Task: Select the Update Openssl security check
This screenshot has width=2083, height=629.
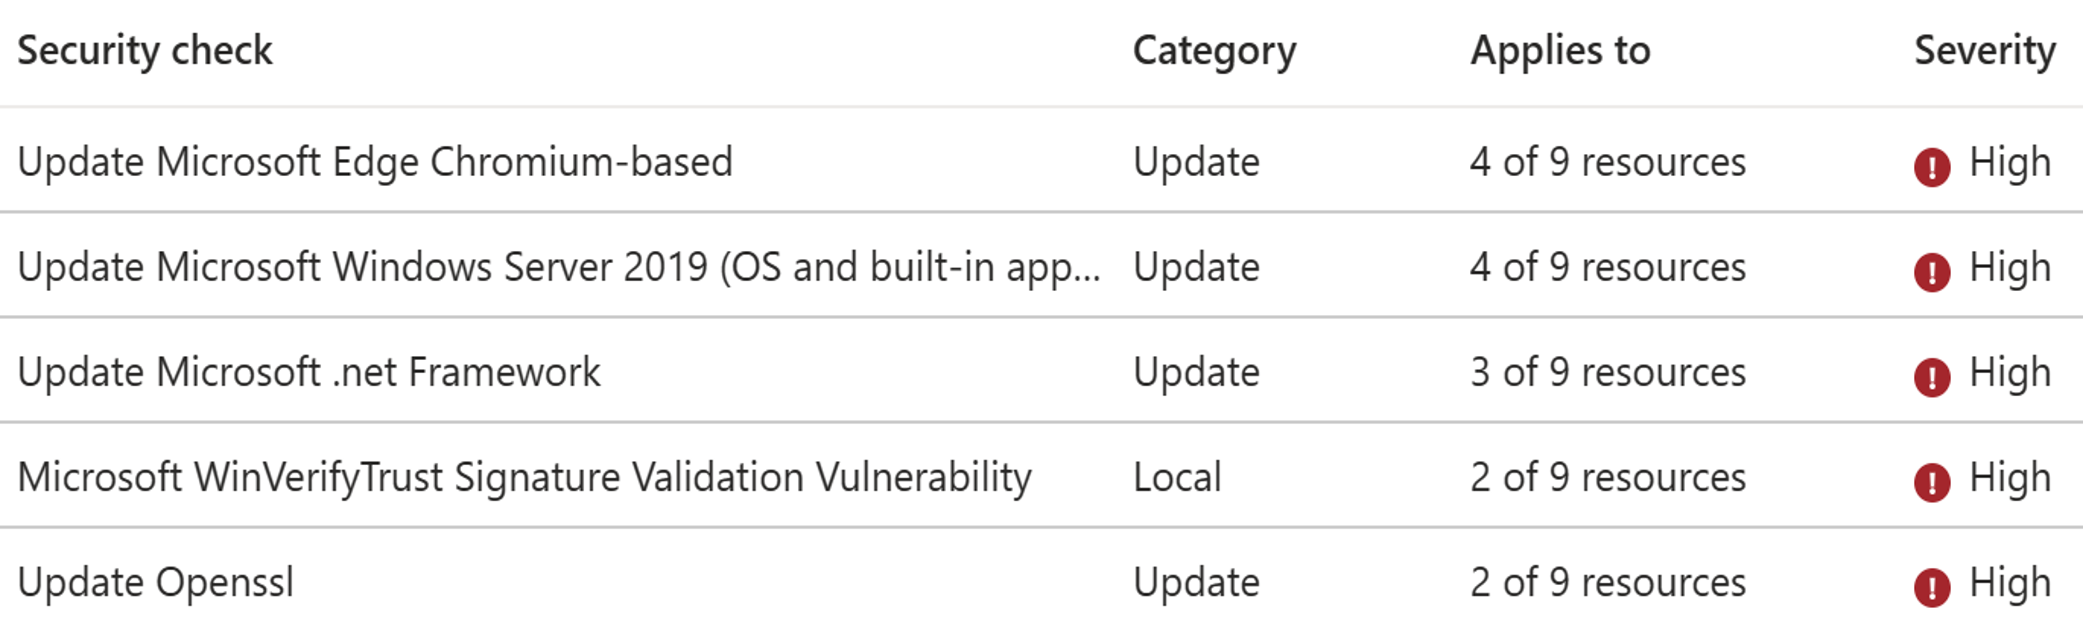Action: point(156,582)
